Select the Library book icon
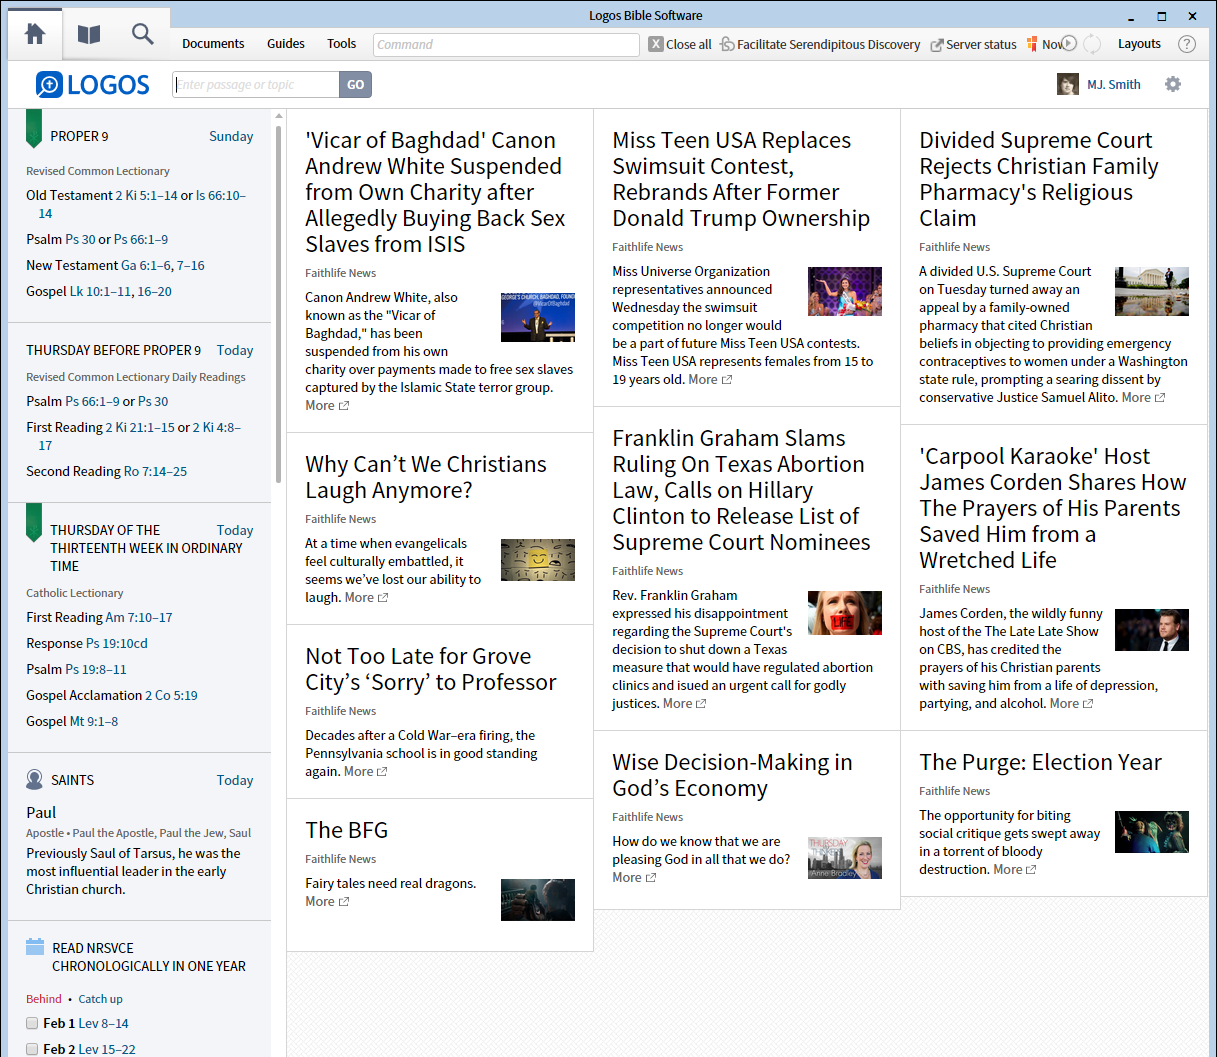Image resolution: width=1217 pixels, height=1057 pixels. pyautogui.click(x=88, y=33)
